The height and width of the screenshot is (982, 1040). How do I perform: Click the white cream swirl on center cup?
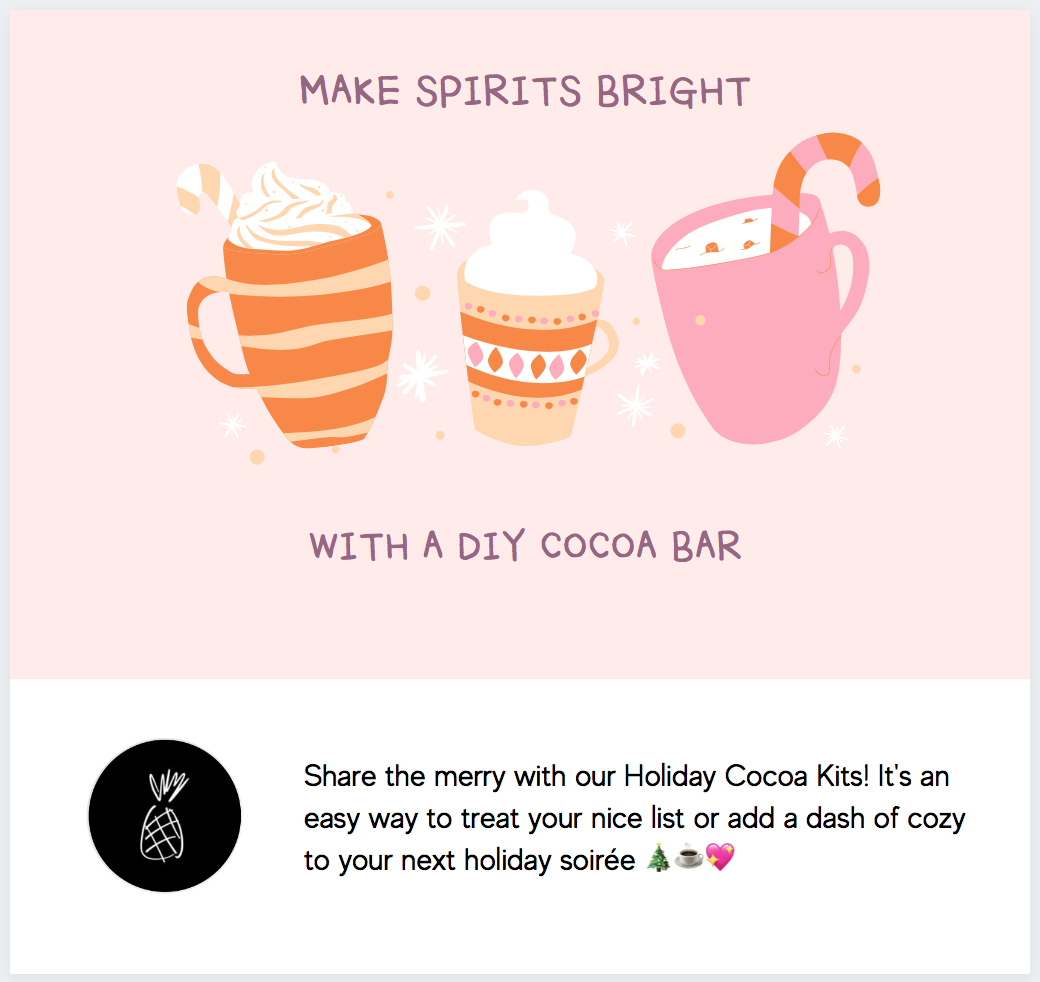pos(531,243)
